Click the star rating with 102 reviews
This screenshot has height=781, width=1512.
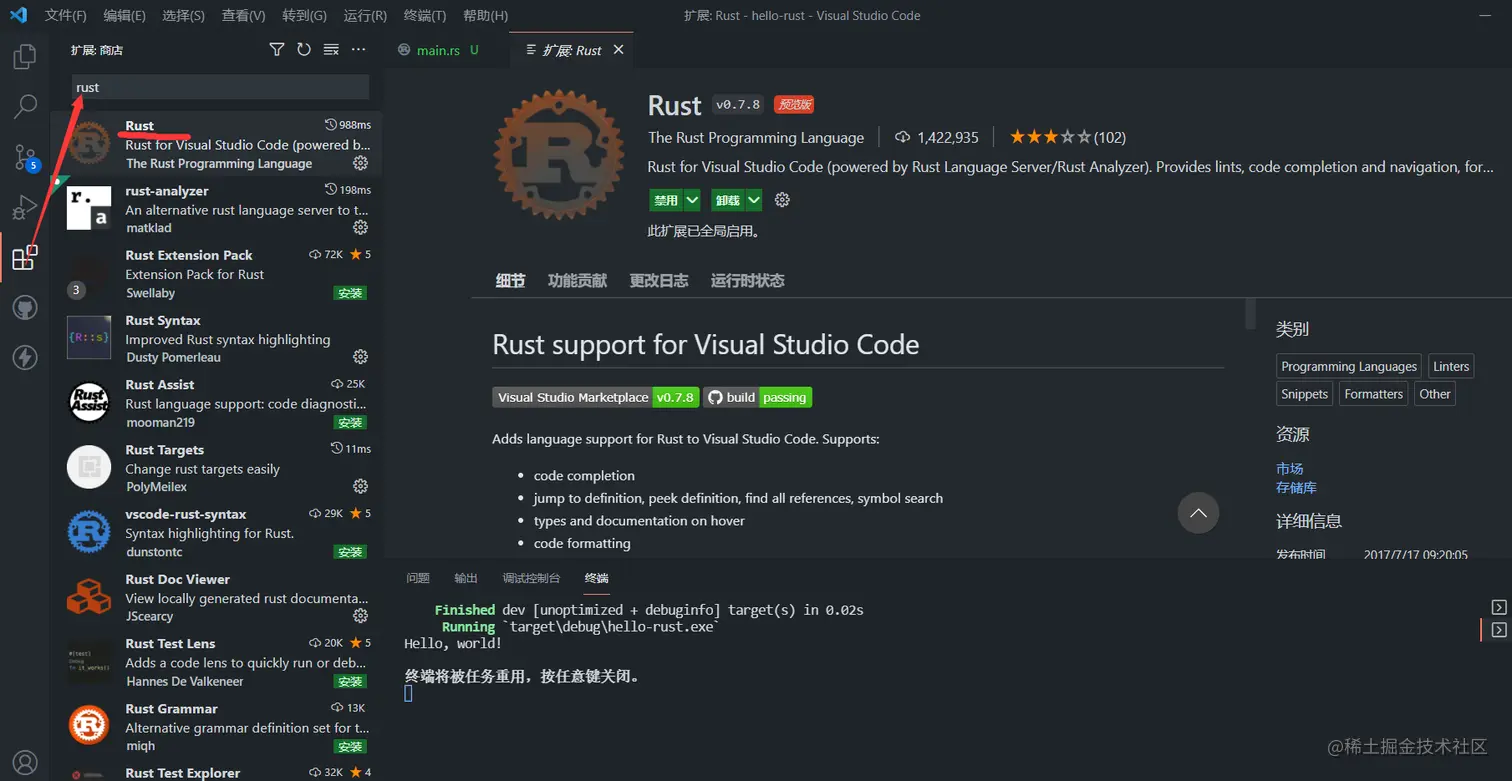[x=1067, y=137]
